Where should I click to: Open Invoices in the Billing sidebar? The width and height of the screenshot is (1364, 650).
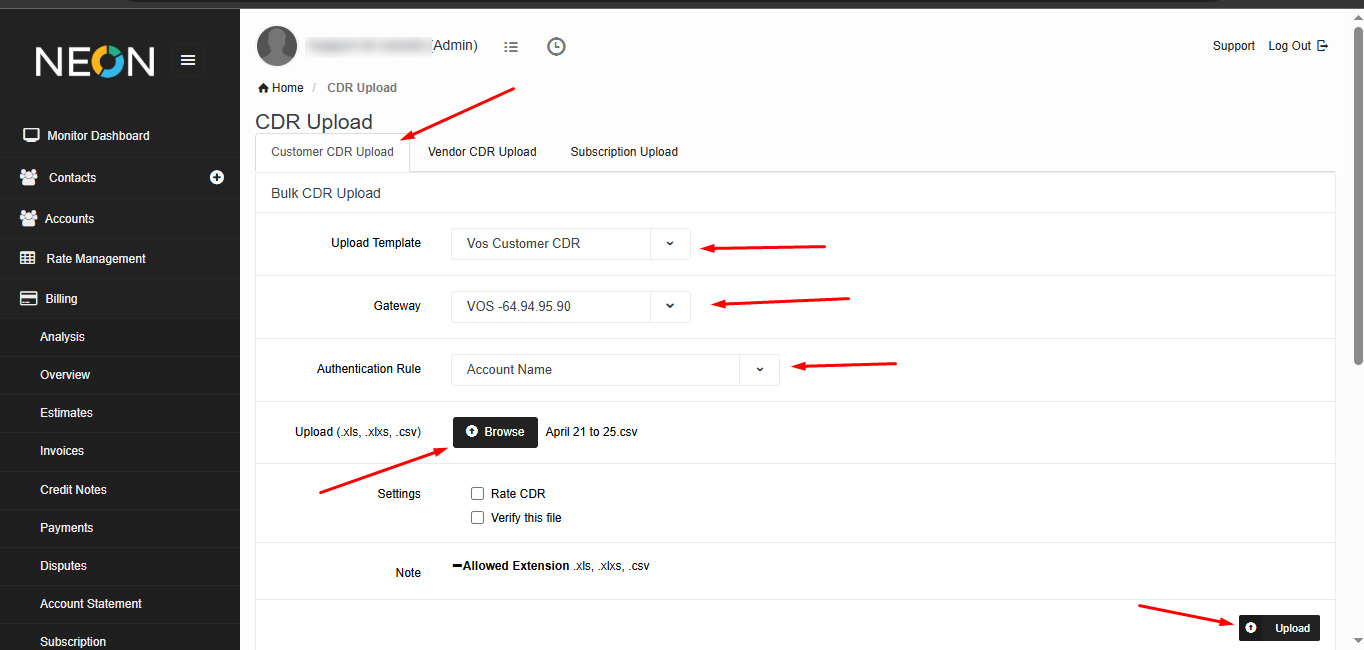[x=62, y=451]
